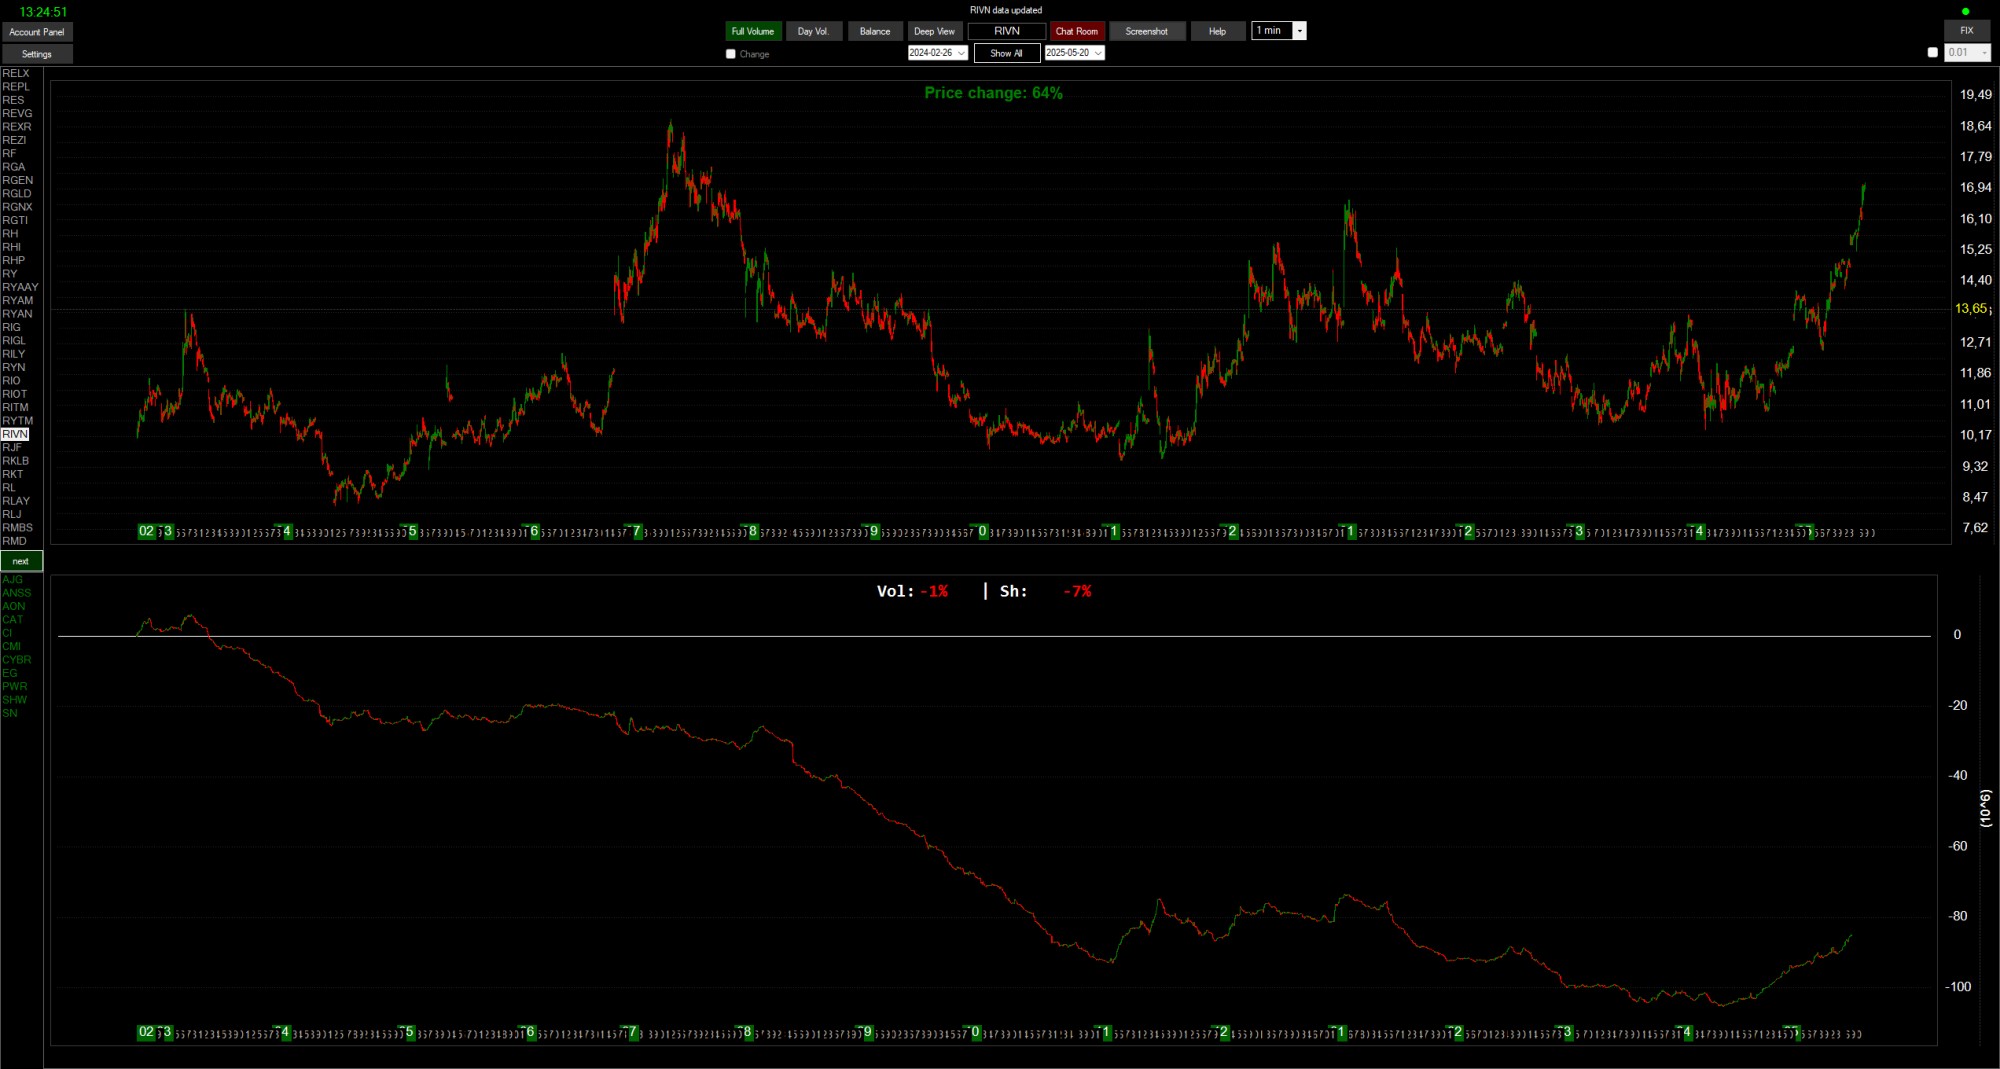Select ticker RKT in the list

coord(13,474)
